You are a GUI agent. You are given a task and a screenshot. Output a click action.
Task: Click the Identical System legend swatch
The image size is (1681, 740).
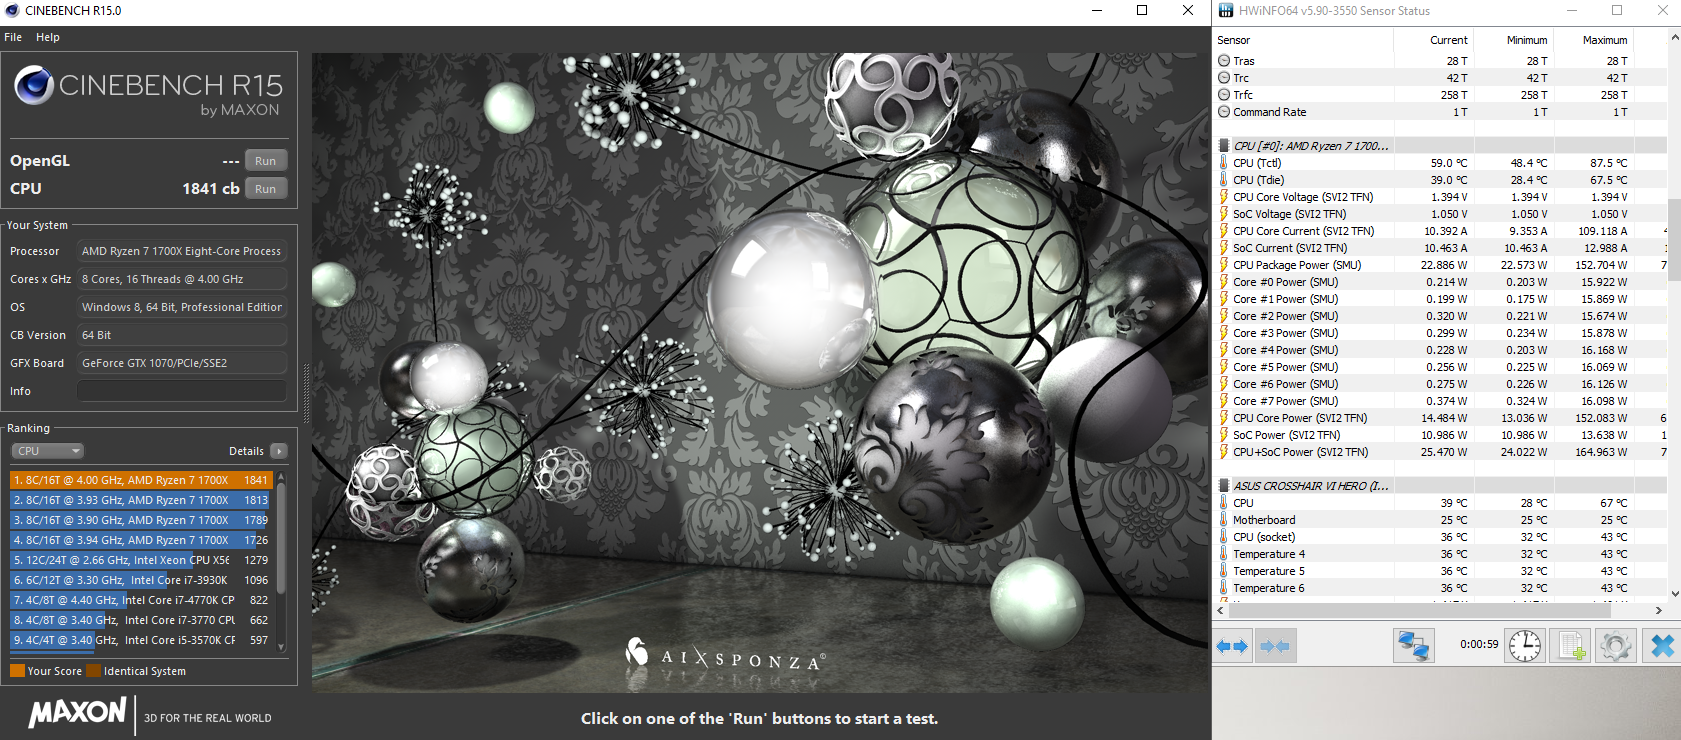click(93, 671)
